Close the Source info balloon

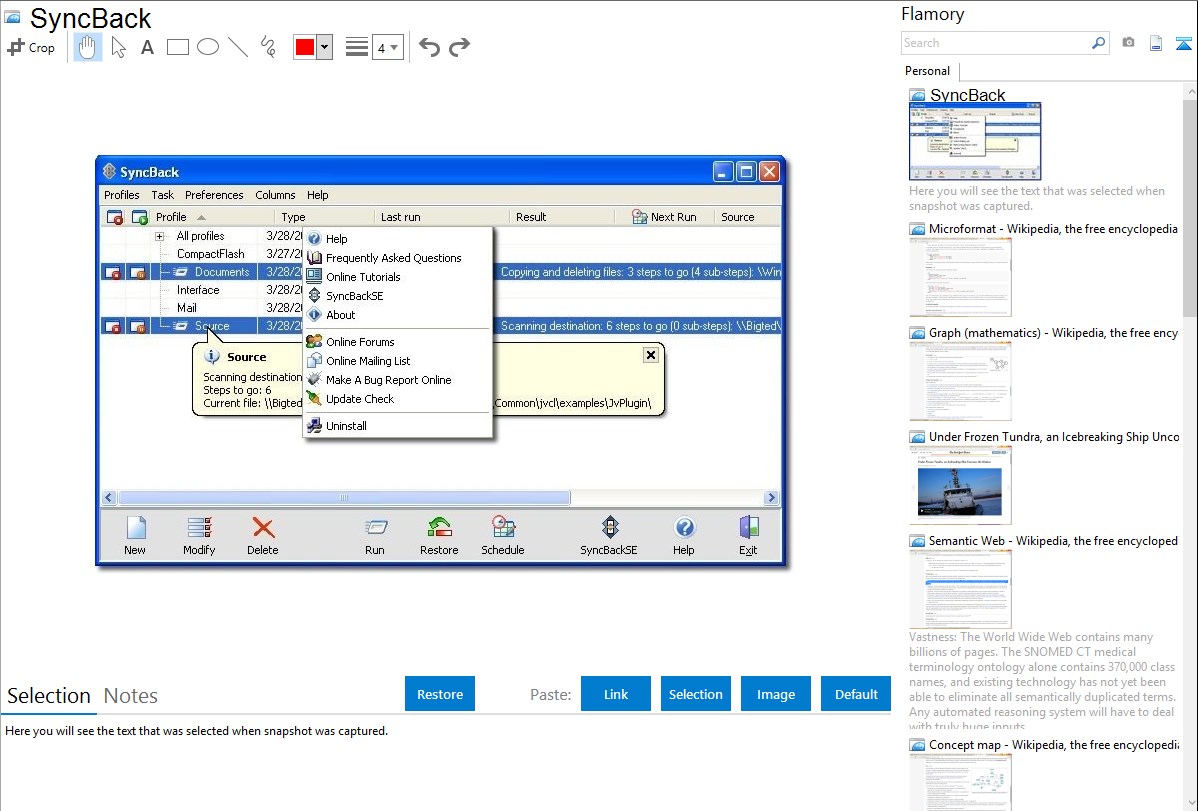click(x=651, y=355)
